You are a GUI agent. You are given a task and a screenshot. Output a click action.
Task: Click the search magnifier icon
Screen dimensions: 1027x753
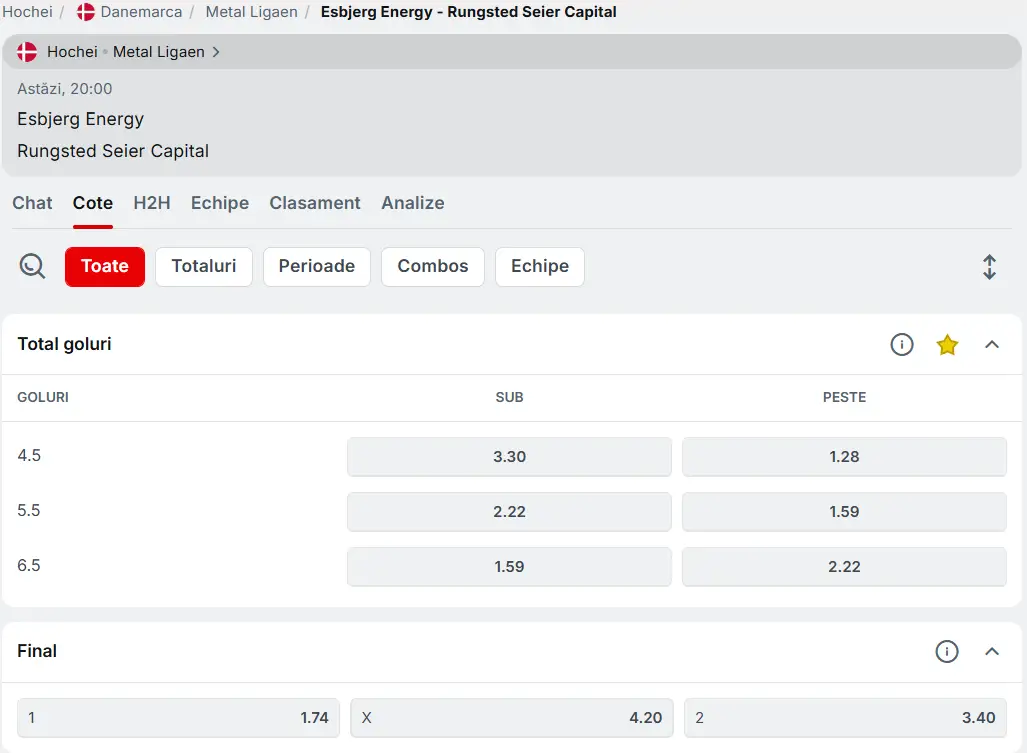(32, 266)
